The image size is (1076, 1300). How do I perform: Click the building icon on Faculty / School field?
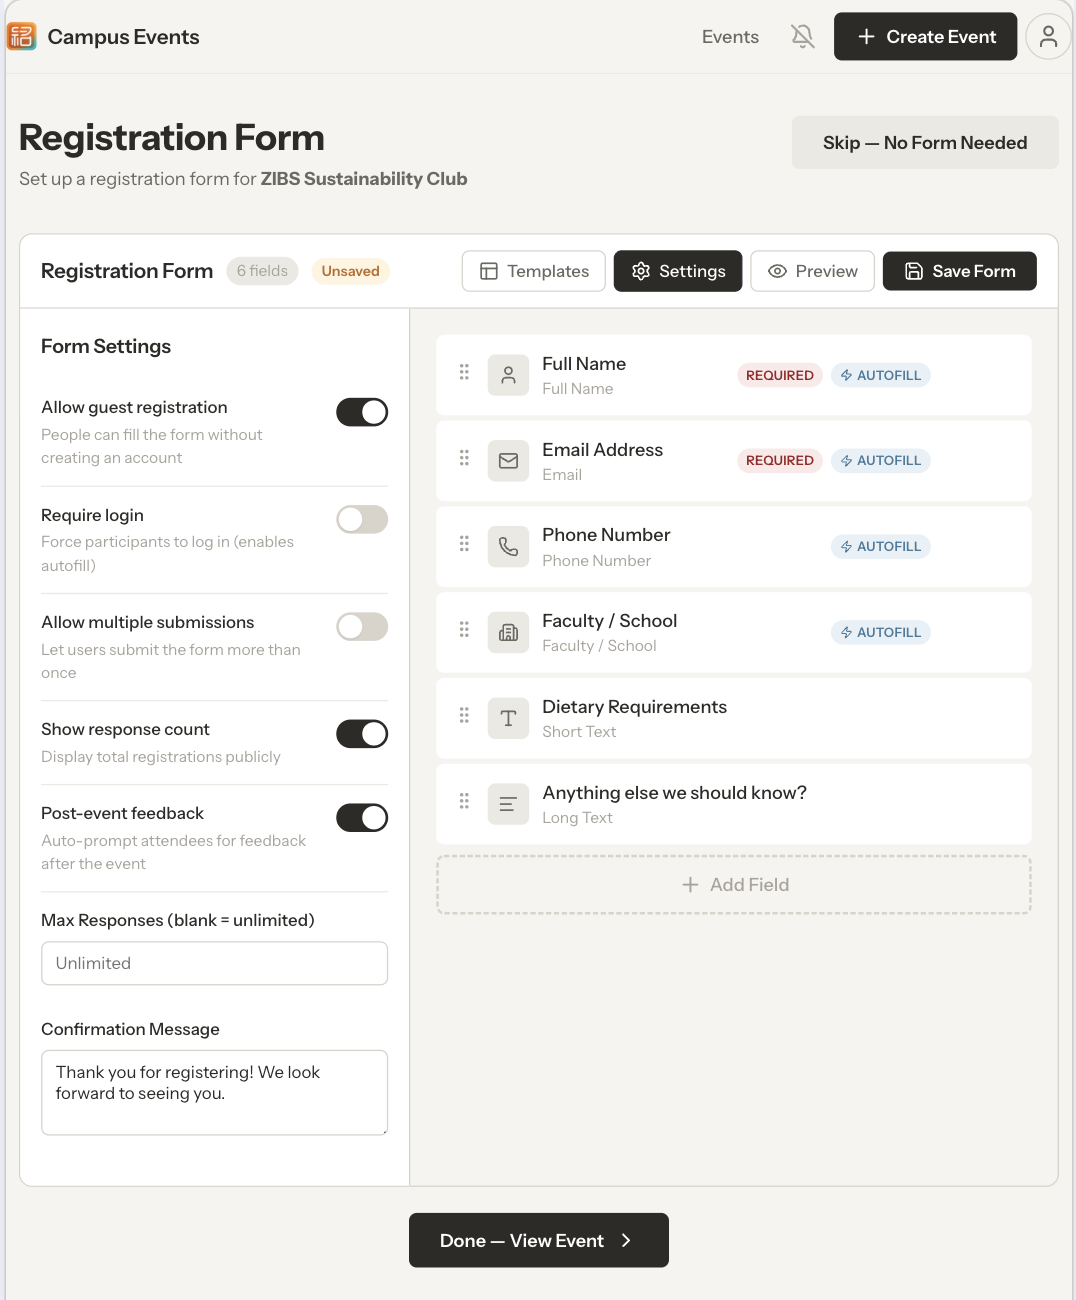click(x=508, y=632)
